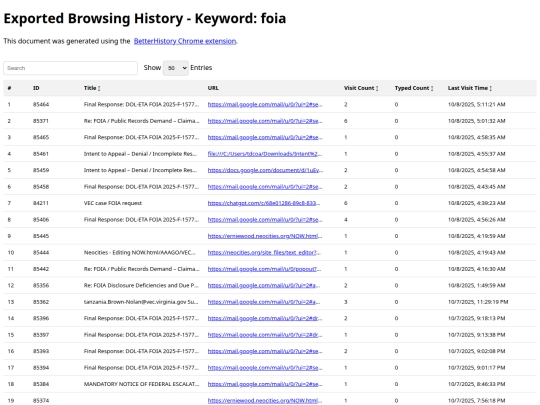Click the timestamp 10/7/2025, 8:46:33 PM
Viewport: 540px width, 405px height.
(x=477, y=384)
